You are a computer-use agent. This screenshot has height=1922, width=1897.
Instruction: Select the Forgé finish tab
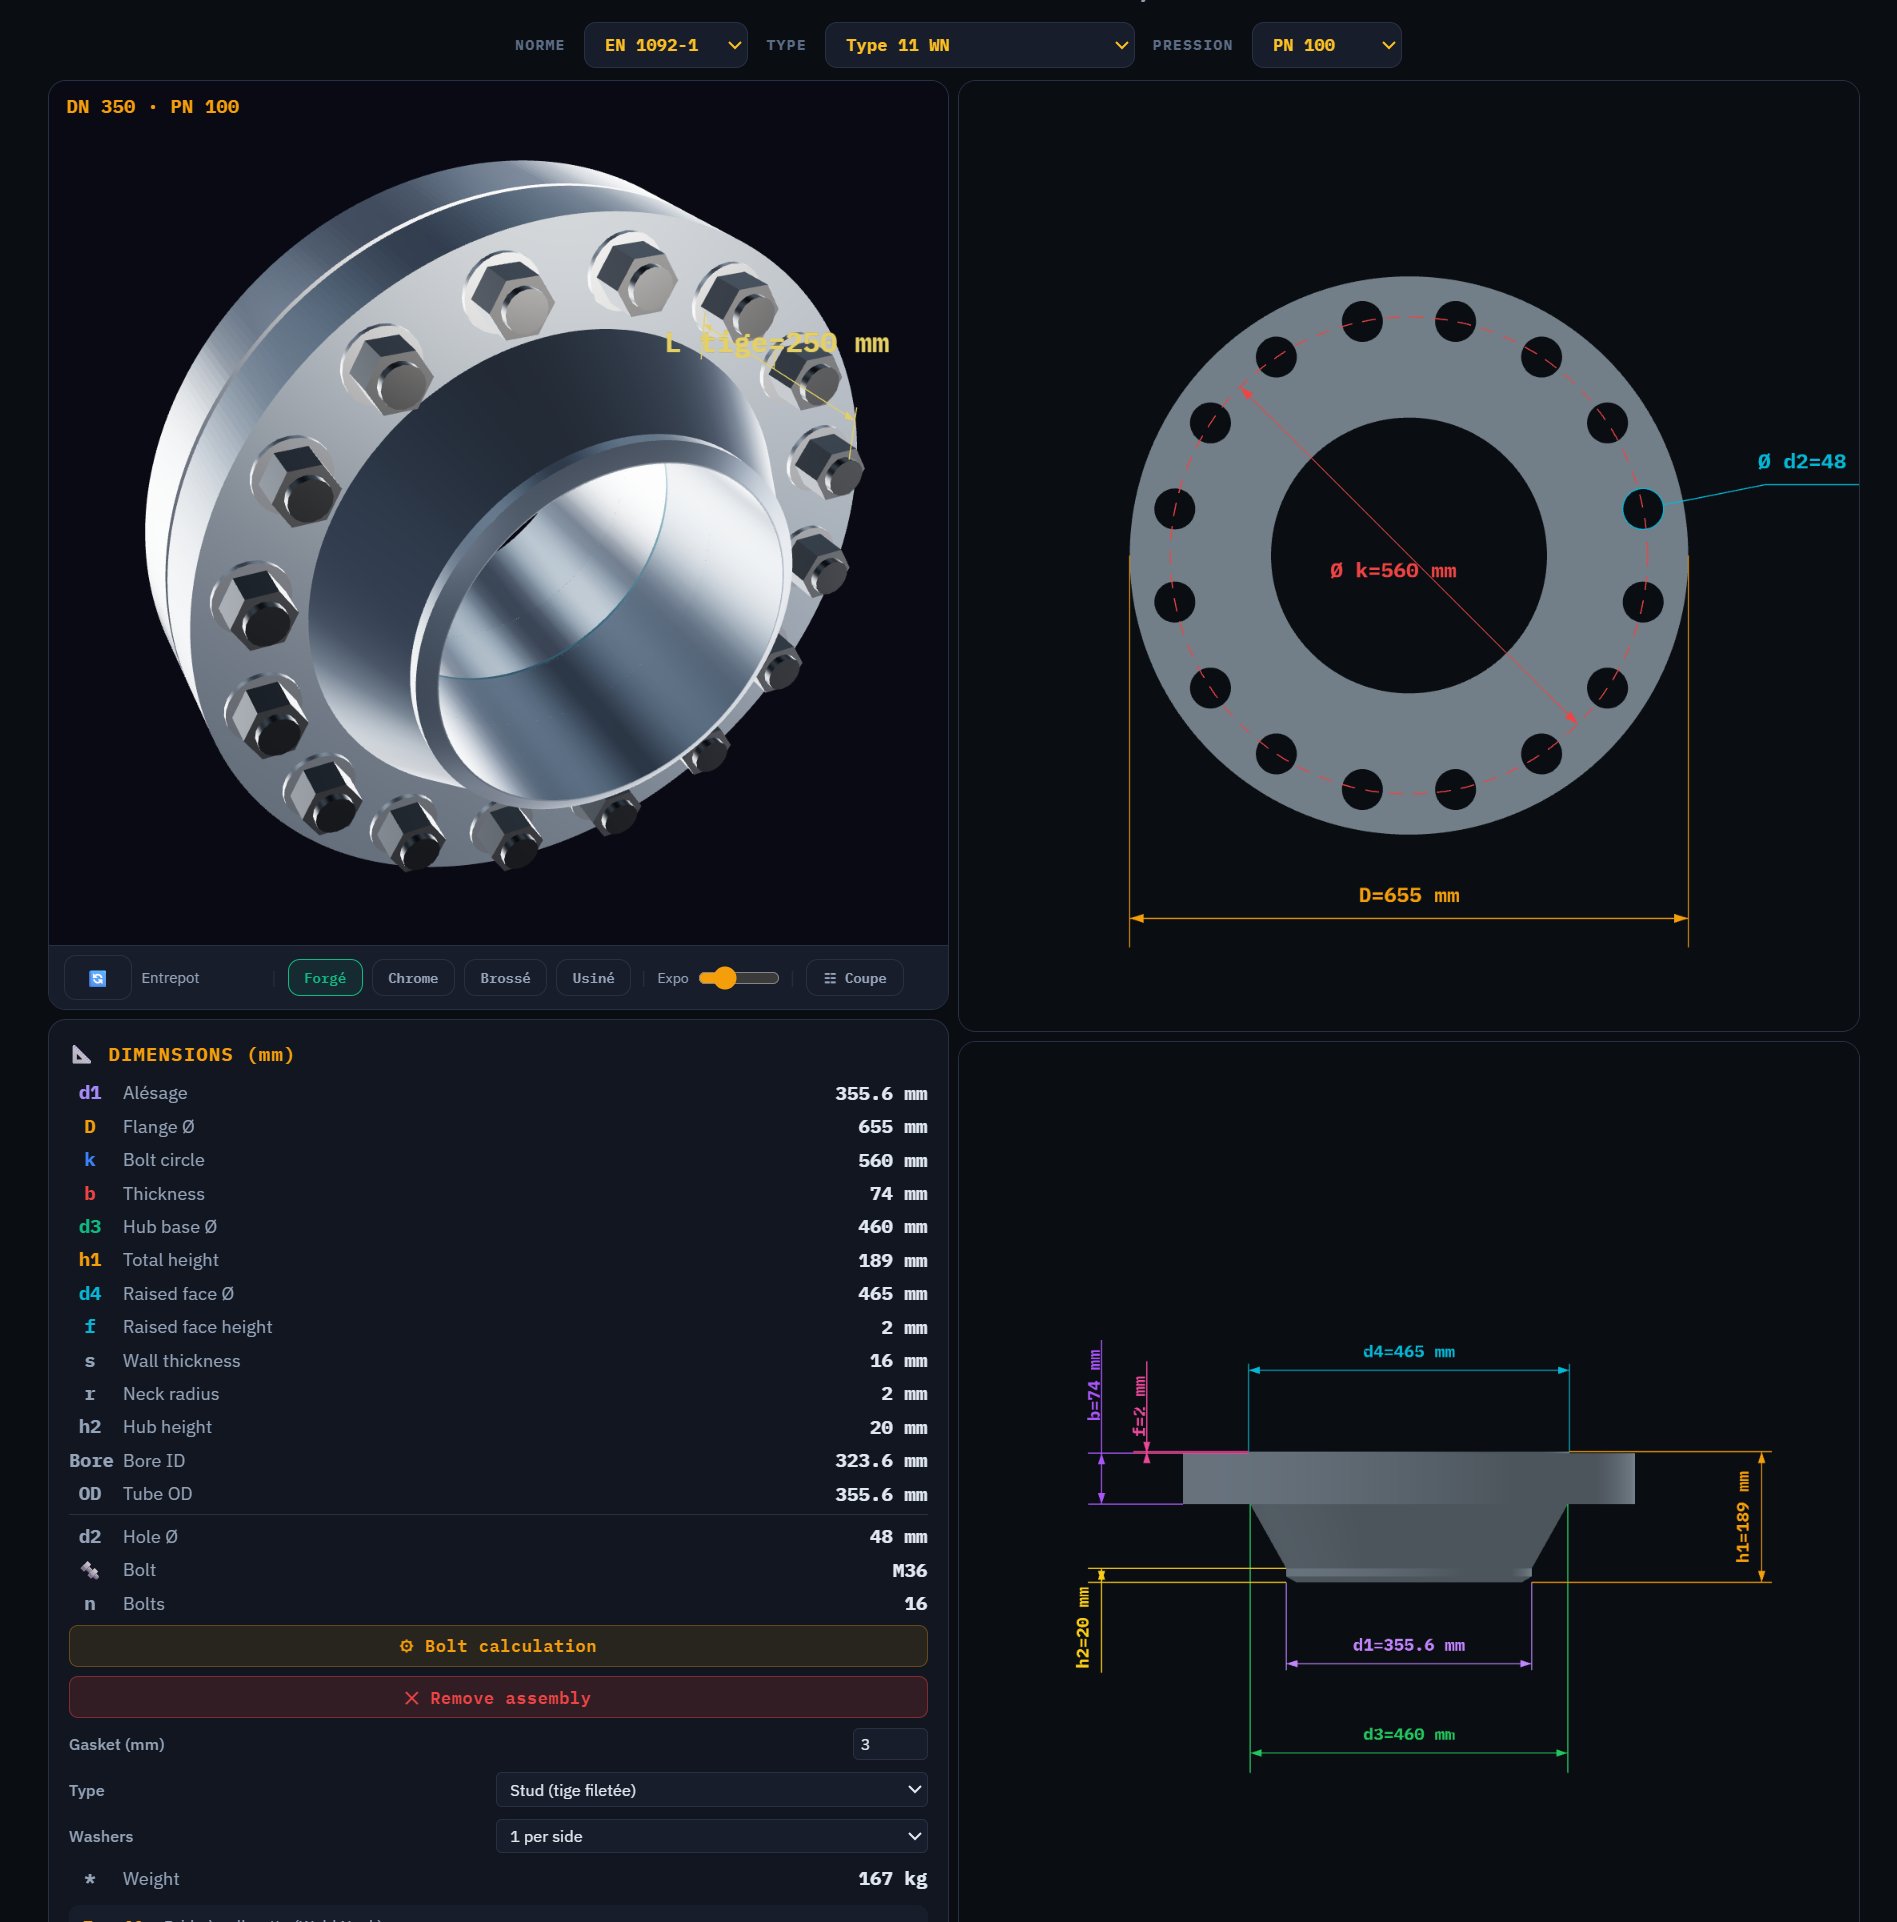tap(325, 978)
